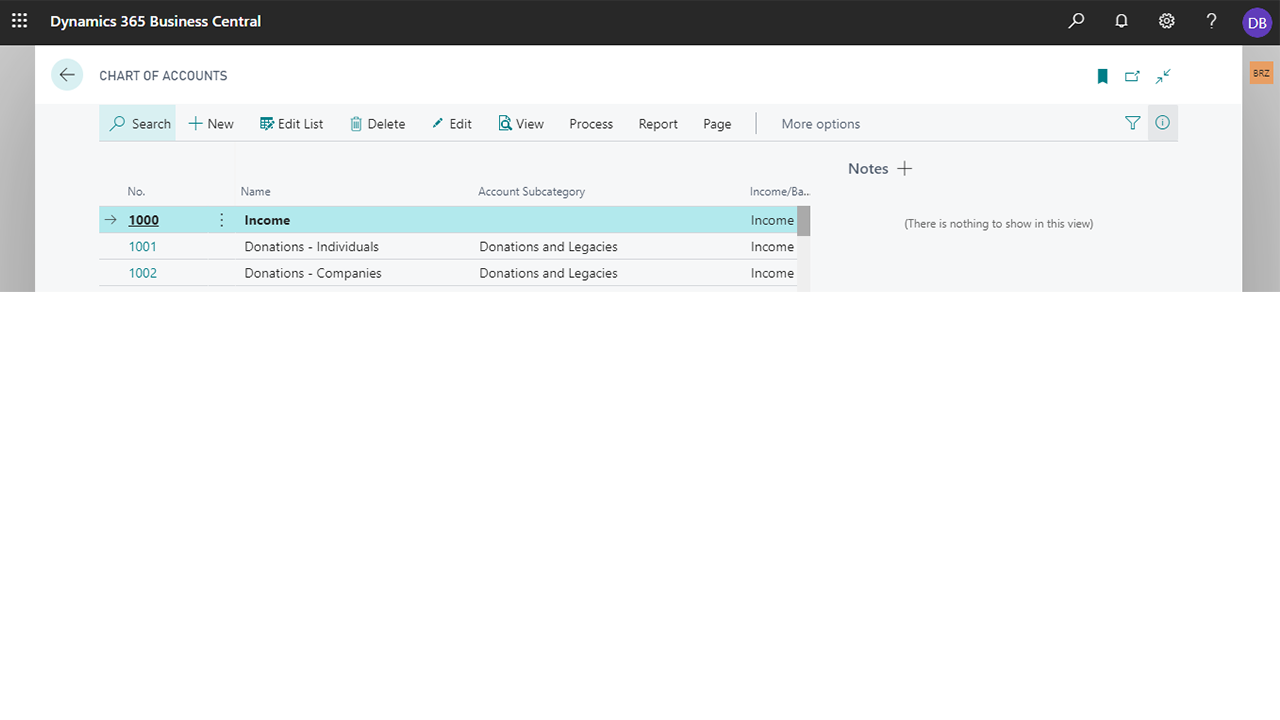
Task: Toggle the FactBox information pane icon
Action: click(1162, 123)
